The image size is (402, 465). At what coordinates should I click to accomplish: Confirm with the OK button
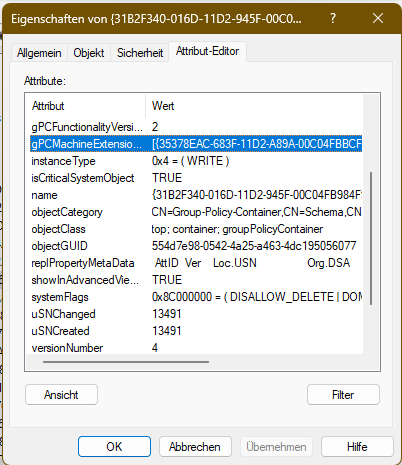[114, 447]
